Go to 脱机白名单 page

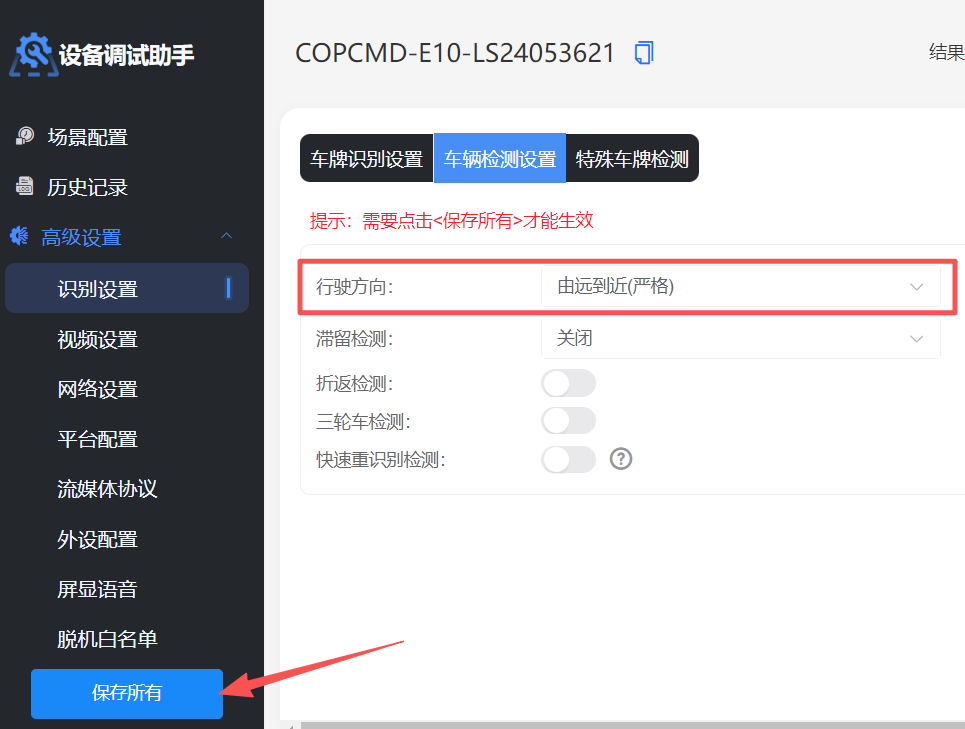point(107,639)
